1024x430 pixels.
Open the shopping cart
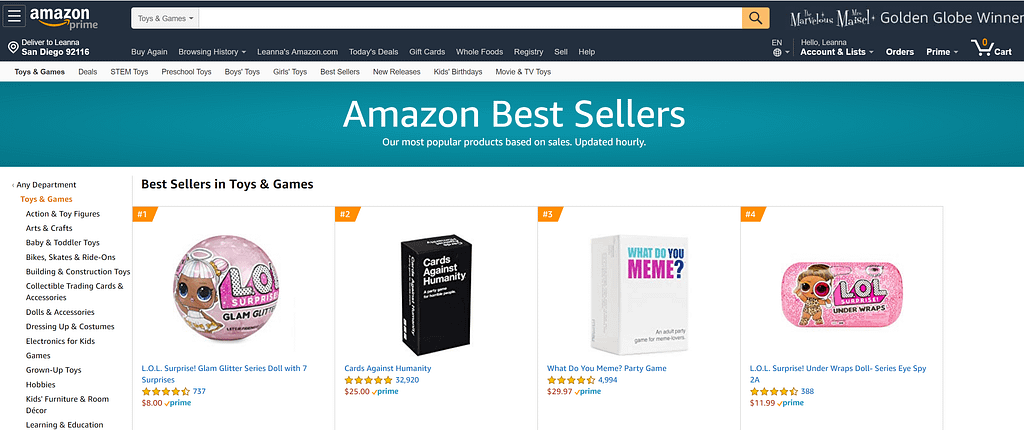(x=991, y=47)
